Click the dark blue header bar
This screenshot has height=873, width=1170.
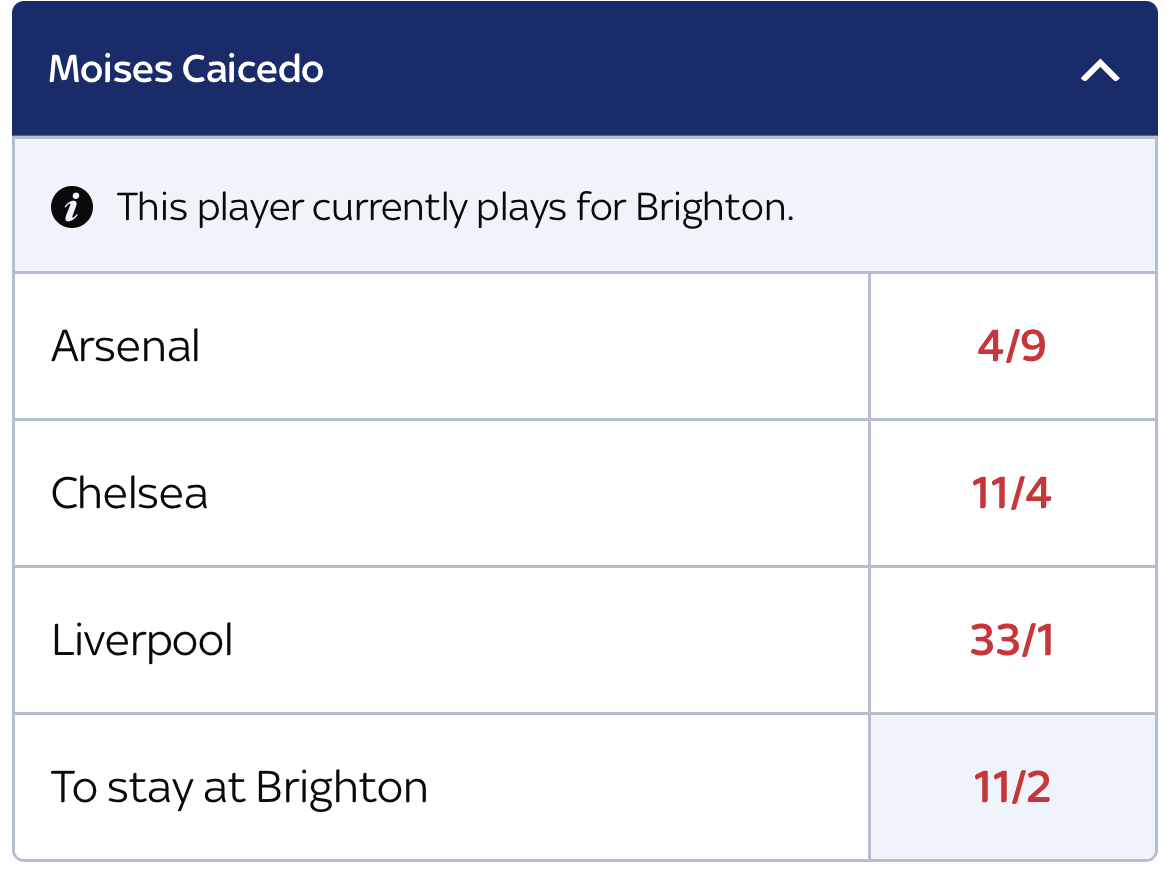[x=585, y=69]
